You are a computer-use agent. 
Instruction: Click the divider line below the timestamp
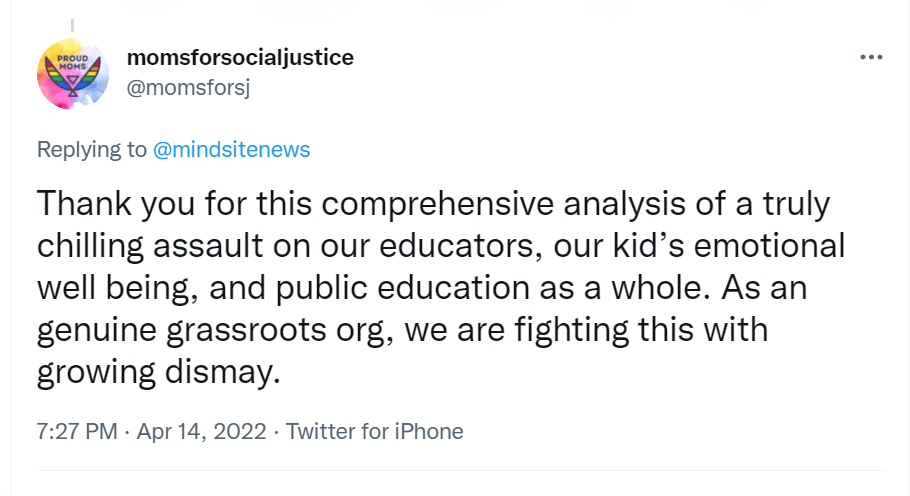pos(460,469)
